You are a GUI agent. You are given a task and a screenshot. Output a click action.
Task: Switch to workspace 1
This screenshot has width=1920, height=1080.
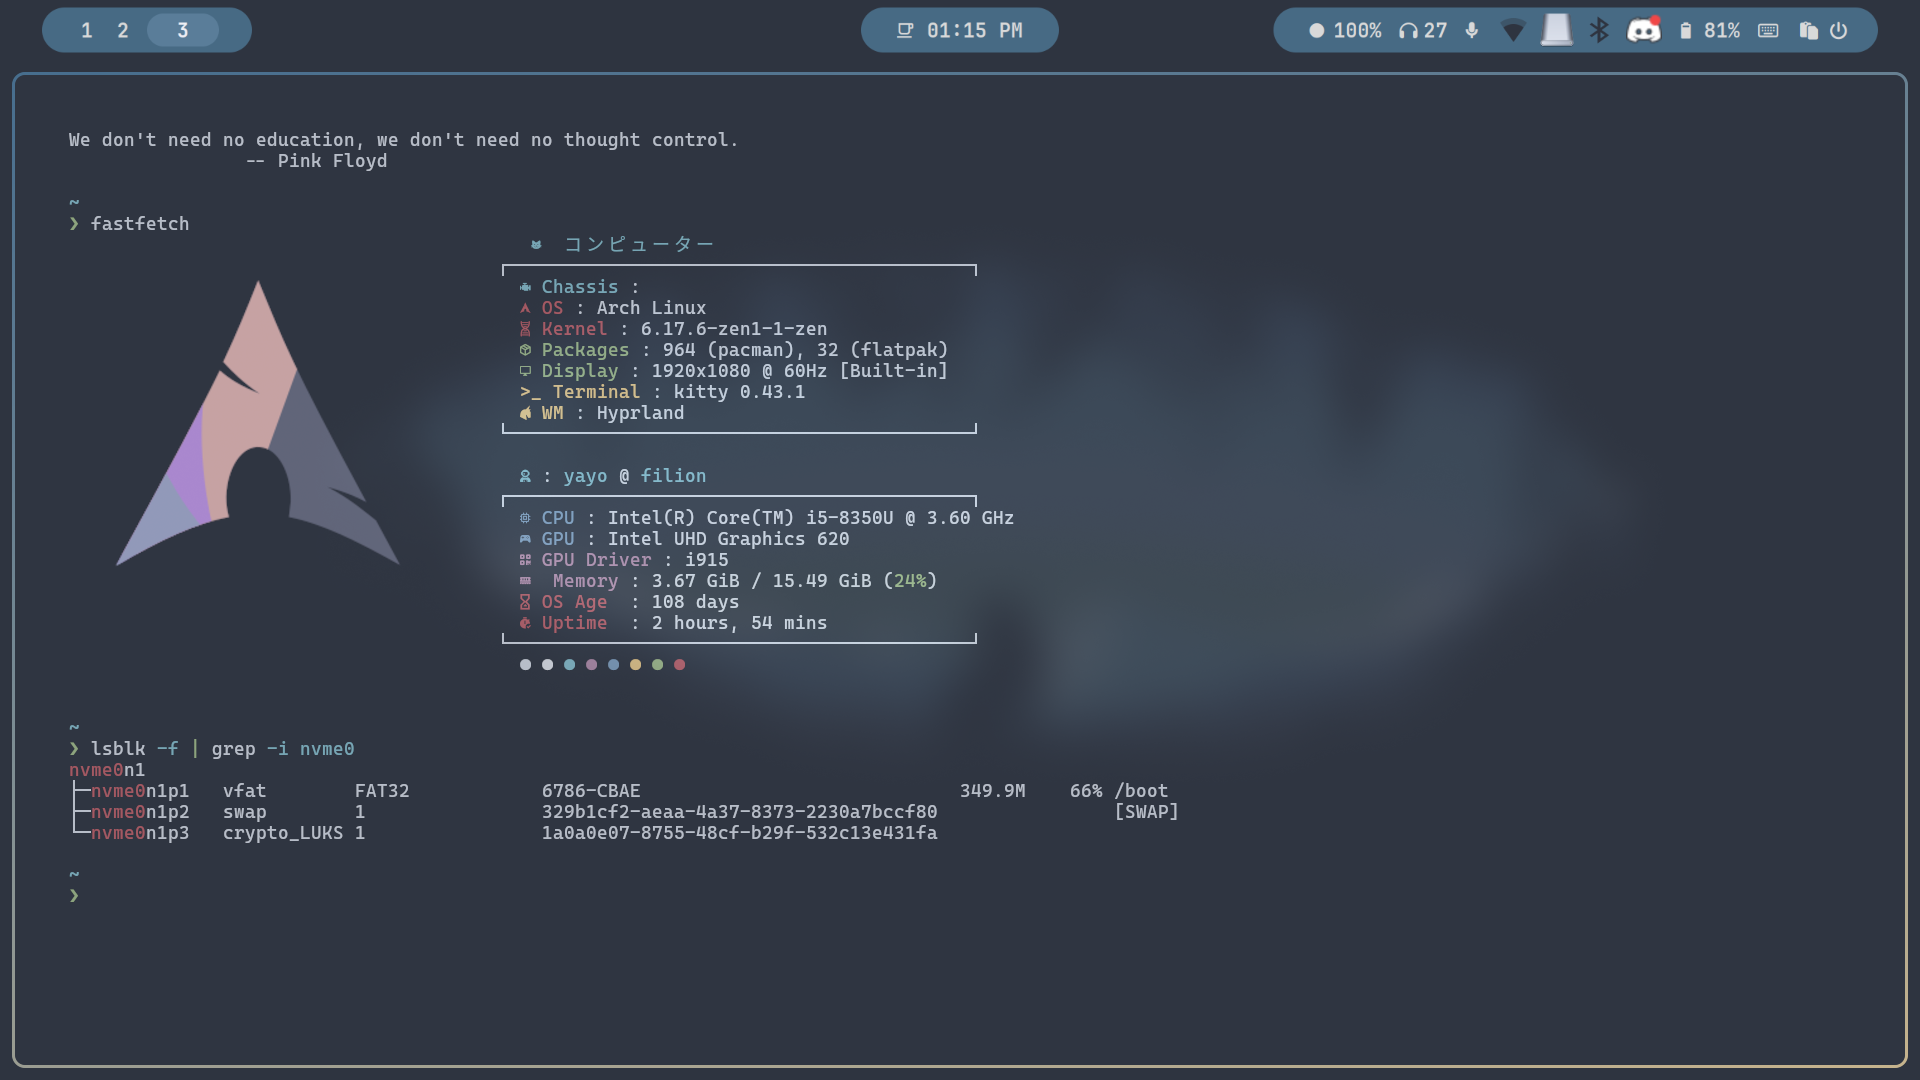[x=87, y=31]
